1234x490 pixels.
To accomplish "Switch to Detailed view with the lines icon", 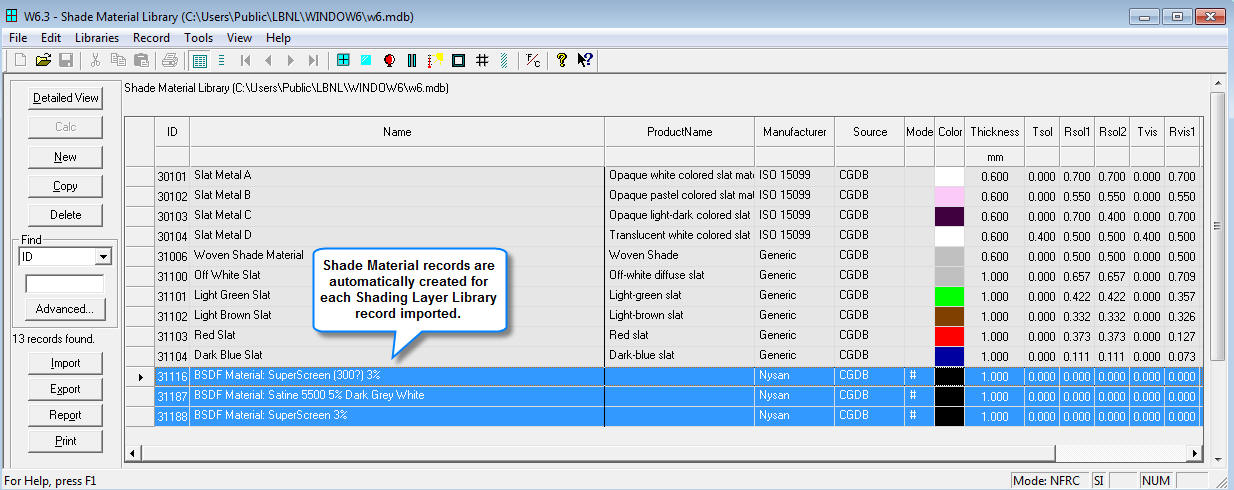I will [221, 60].
